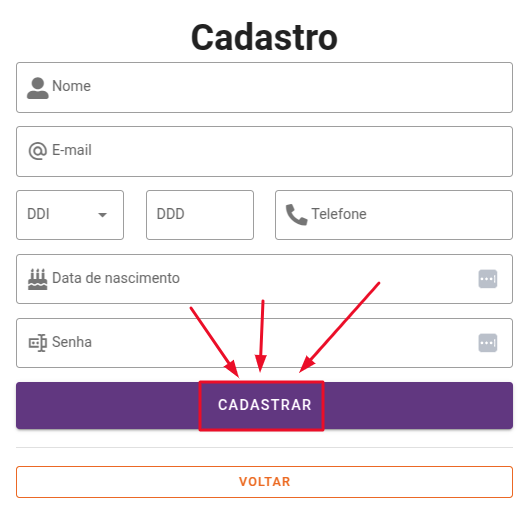Viewport: 531px width, 509px height.
Task: Click the password field icon beside Senha
Action: point(38,343)
